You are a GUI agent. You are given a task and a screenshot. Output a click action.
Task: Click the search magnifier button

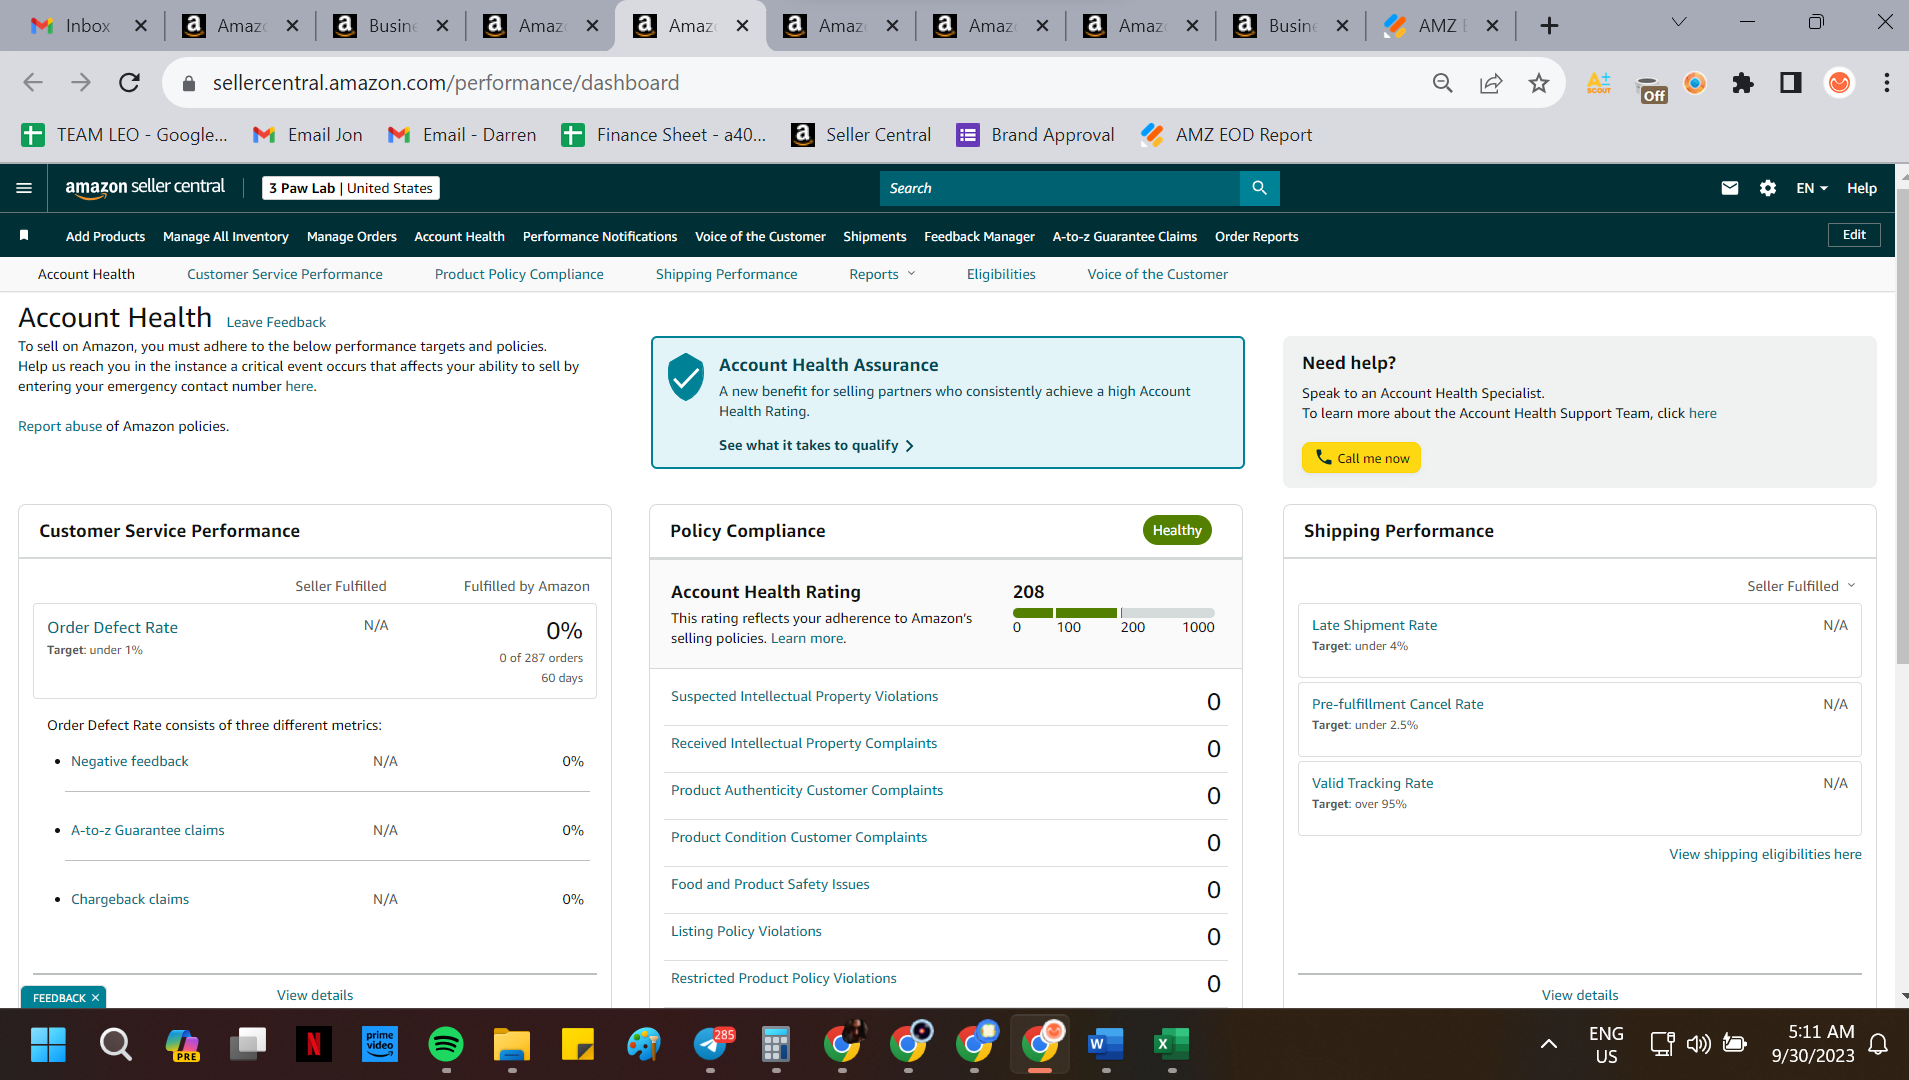click(x=1259, y=188)
